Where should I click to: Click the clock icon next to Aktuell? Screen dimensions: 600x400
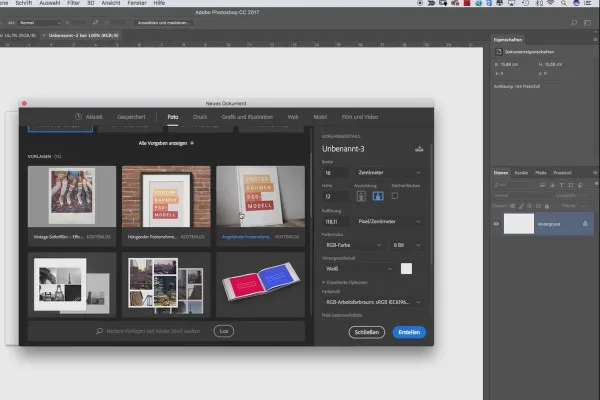pos(80,117)
